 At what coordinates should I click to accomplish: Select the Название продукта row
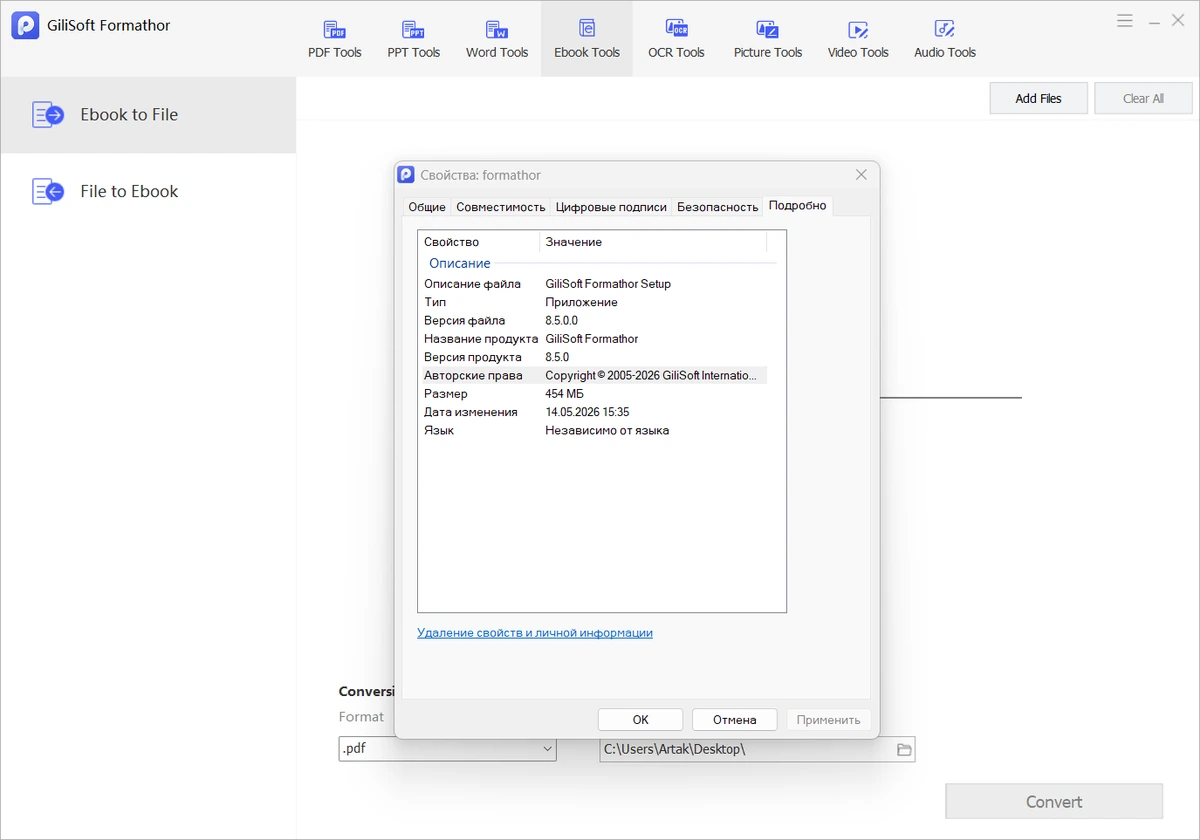point(593,339)
